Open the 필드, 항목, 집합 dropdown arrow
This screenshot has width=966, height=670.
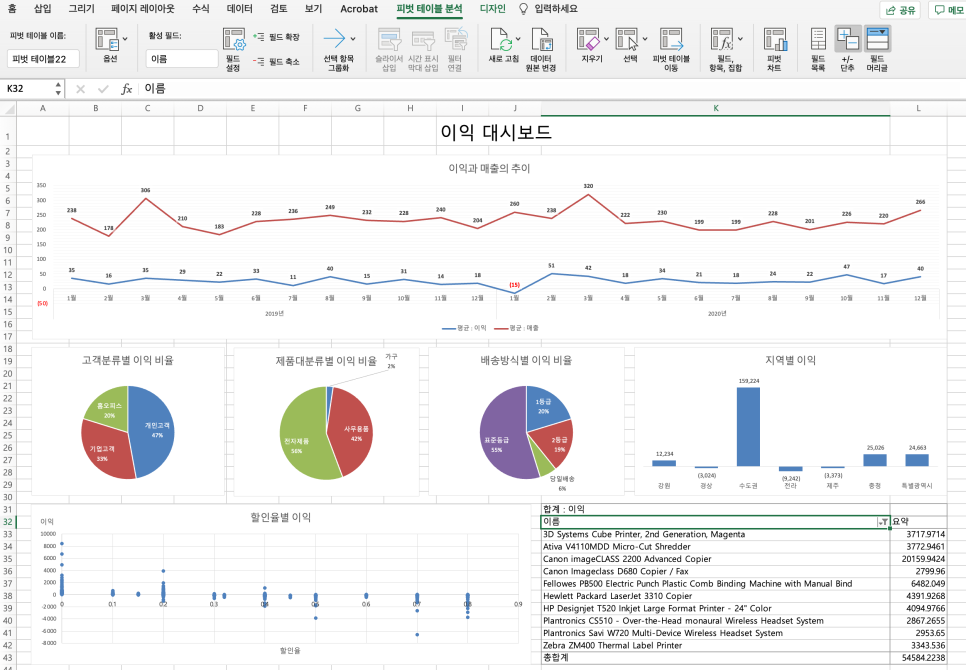tap(740, 39)
